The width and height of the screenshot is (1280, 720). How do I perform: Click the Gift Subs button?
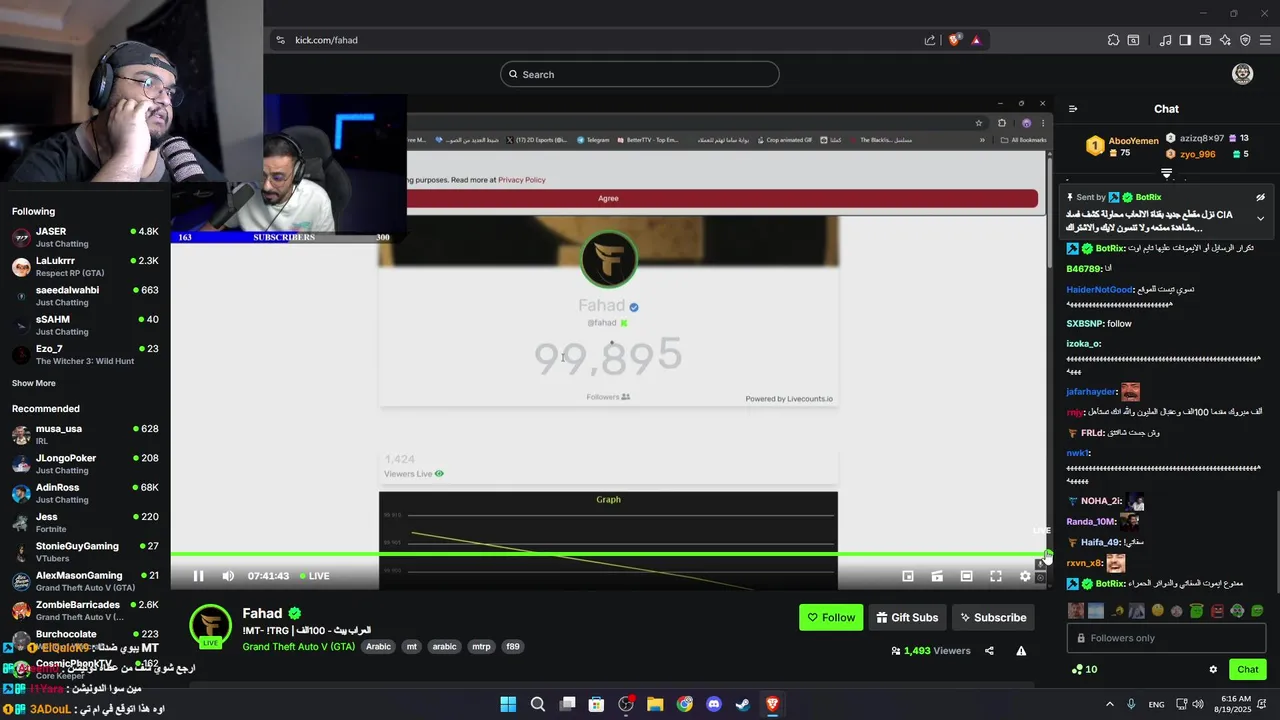click(907, 618)
